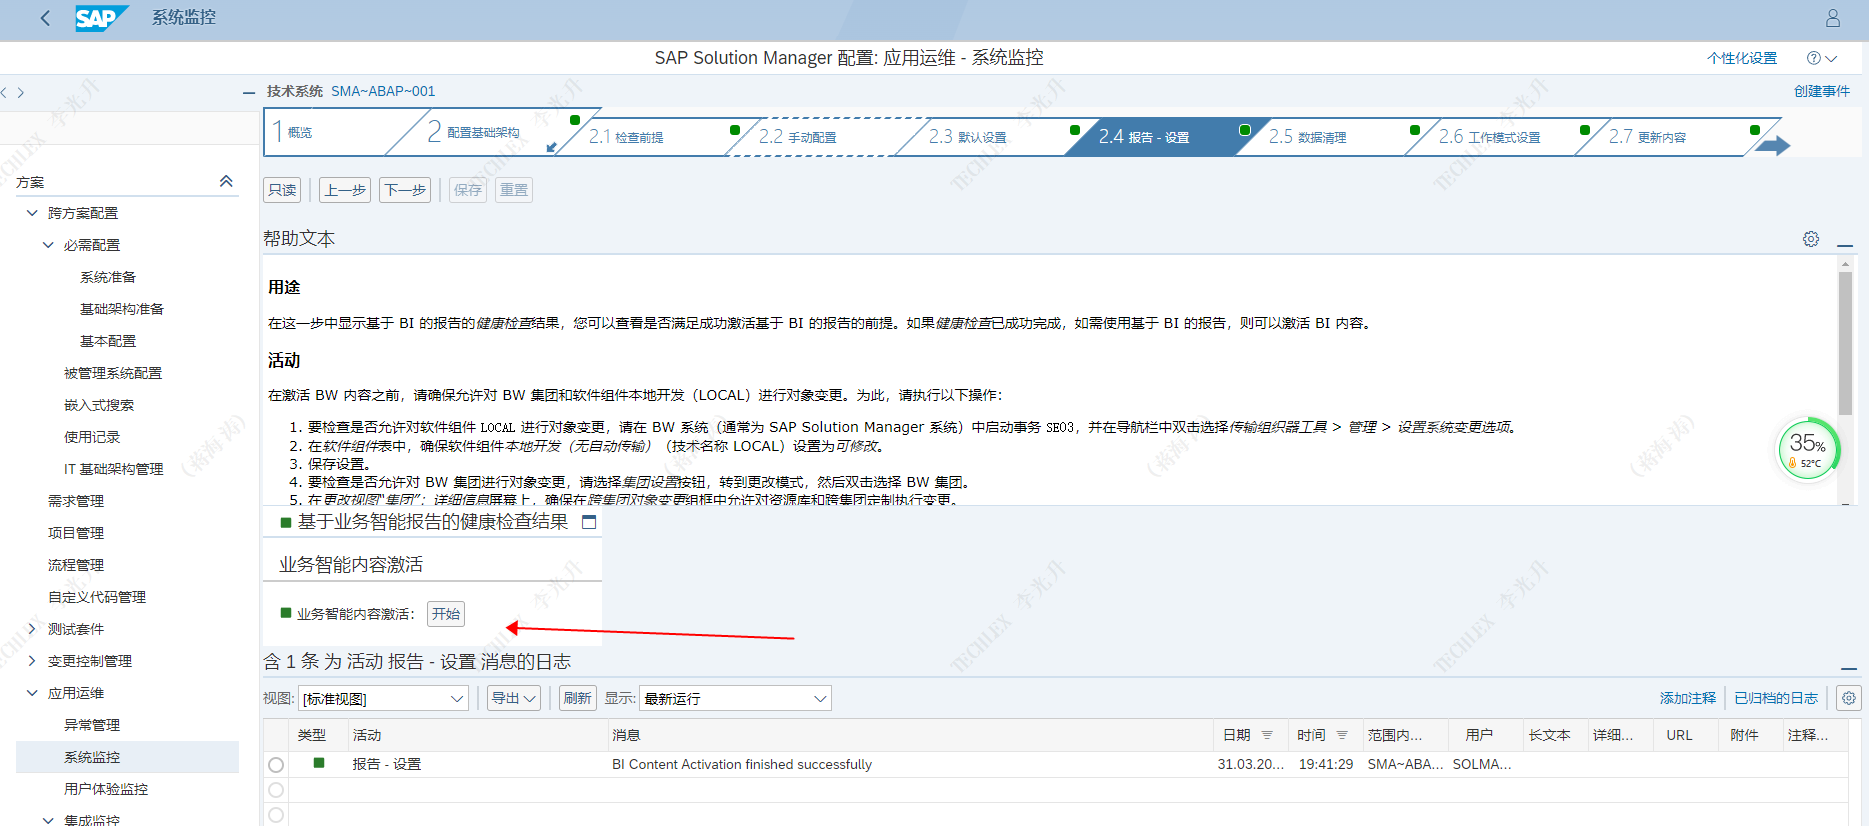Click navigation panel left chevron
Screen dimensions: 1869x826
tap(5, 93)
